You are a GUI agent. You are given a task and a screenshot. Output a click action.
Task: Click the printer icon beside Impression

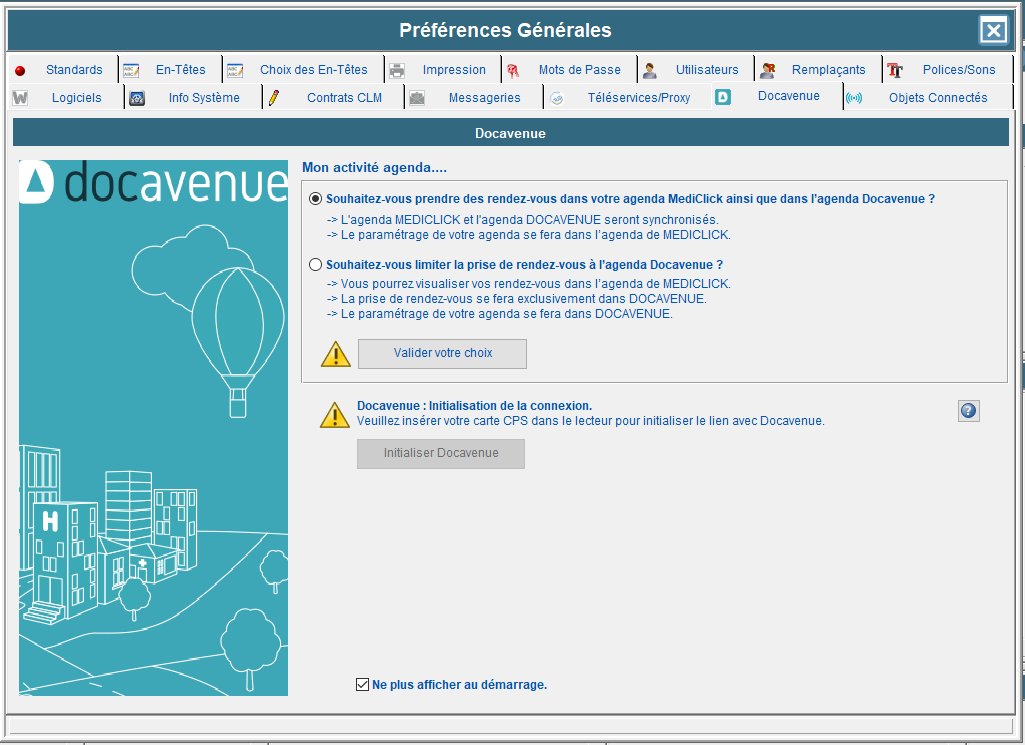[x=397, y=70]
